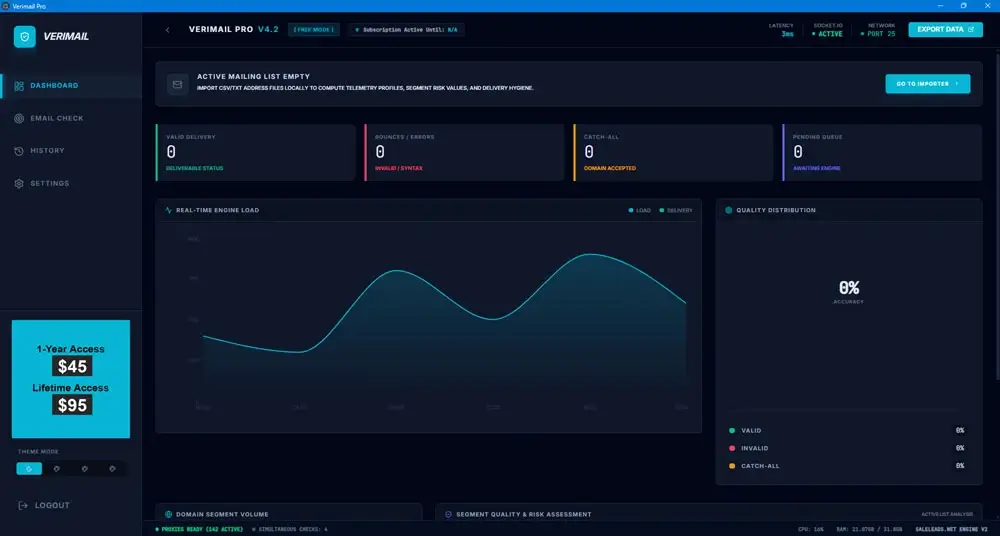
Task: Switch to the third theme mode option
Action: [84, 469]
